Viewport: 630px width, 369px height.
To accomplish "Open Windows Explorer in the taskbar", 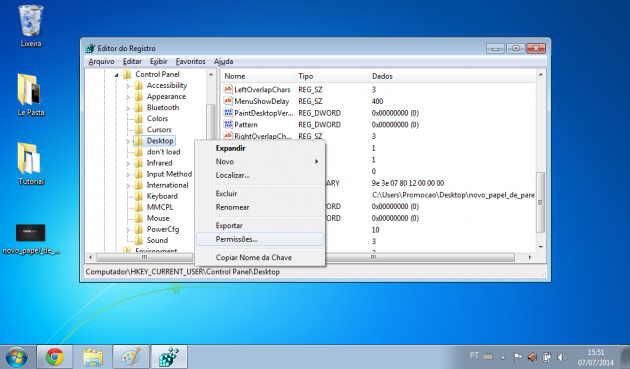I will click(x=93, y=357).
